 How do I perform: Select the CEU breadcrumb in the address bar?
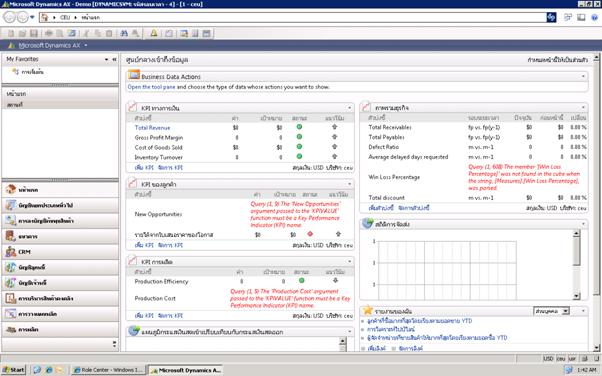(x=65, y=18)
